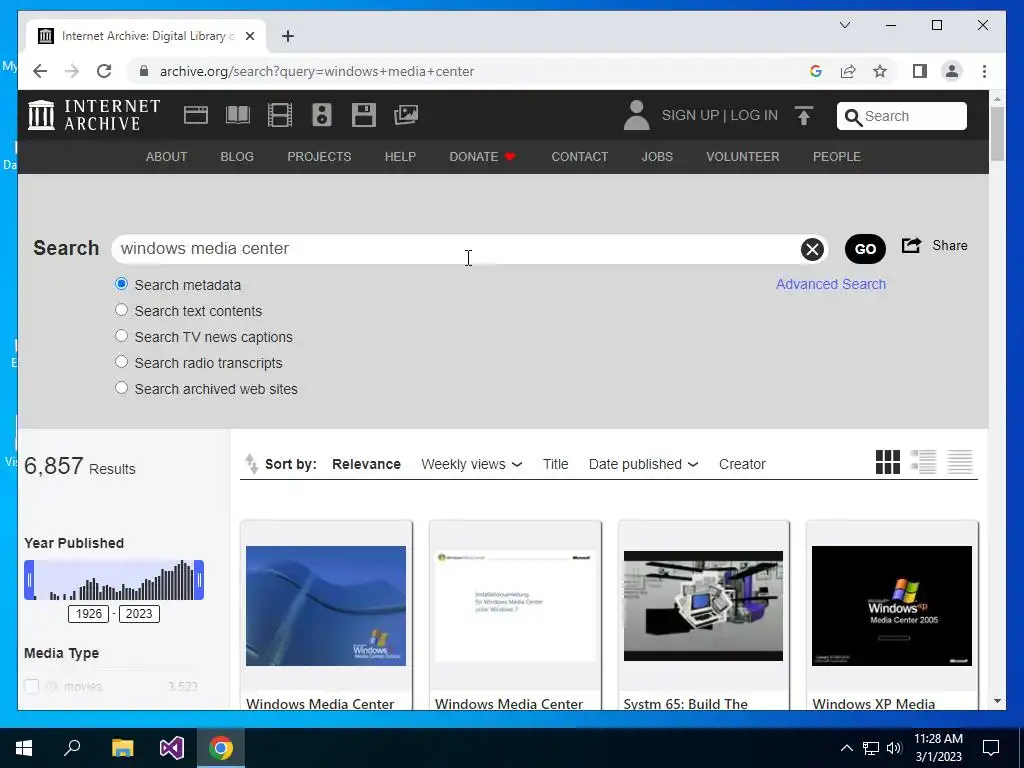Open the JOBS menu item
Viewport: 1024px width, 768px height.
click(657, 157)
